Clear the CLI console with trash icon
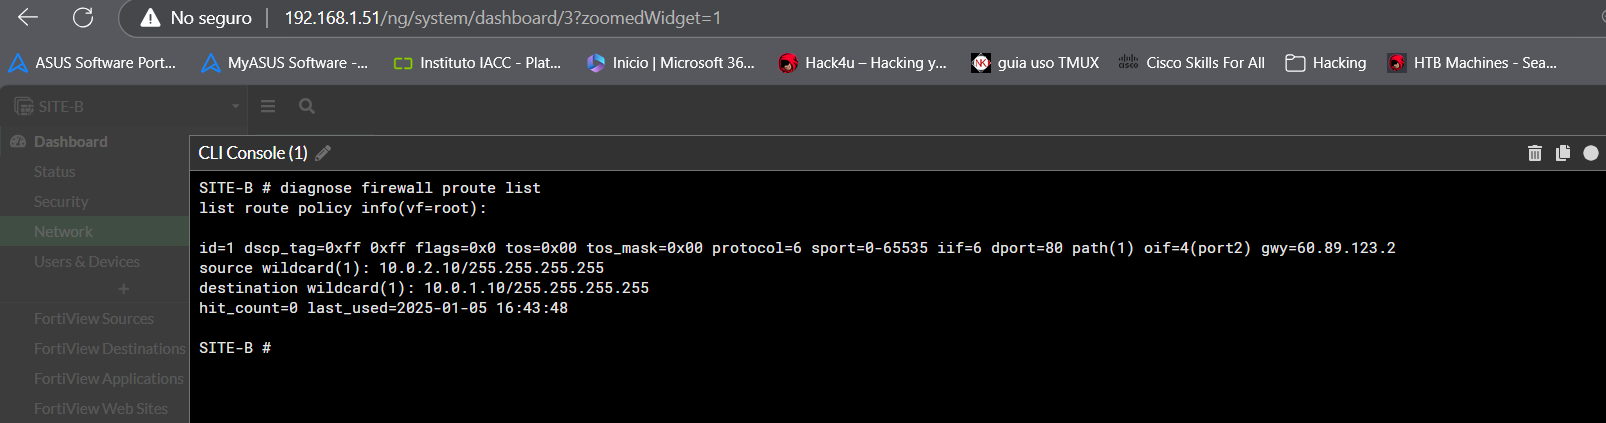Image resolution: width=1606 pixels, height=423 pixels. 1534,153
